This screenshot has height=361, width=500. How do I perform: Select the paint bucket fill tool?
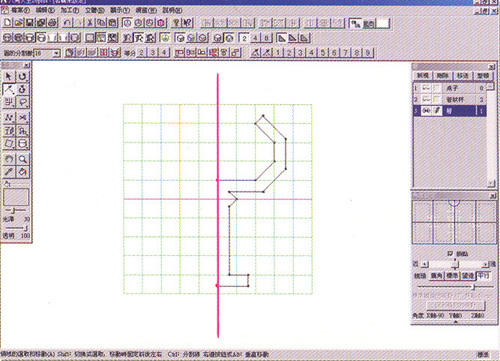pyautogui.click(x=23, y=172)
